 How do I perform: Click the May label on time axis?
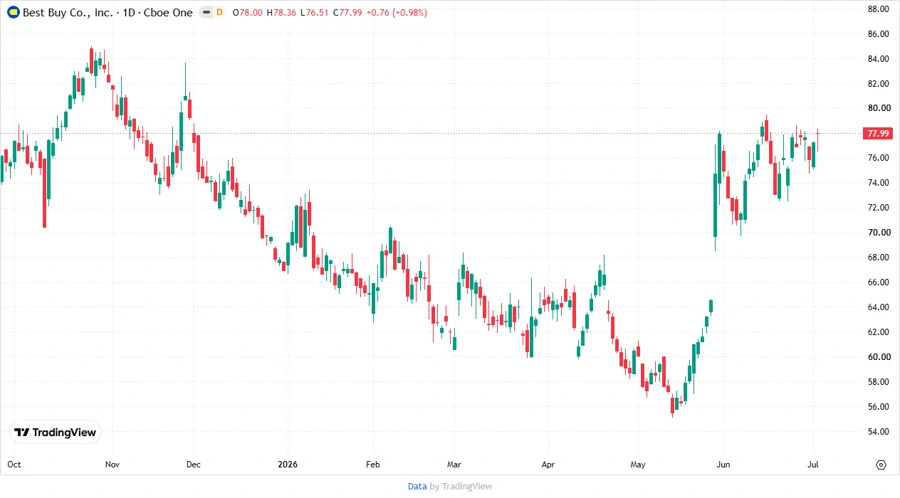click(638, 464)
